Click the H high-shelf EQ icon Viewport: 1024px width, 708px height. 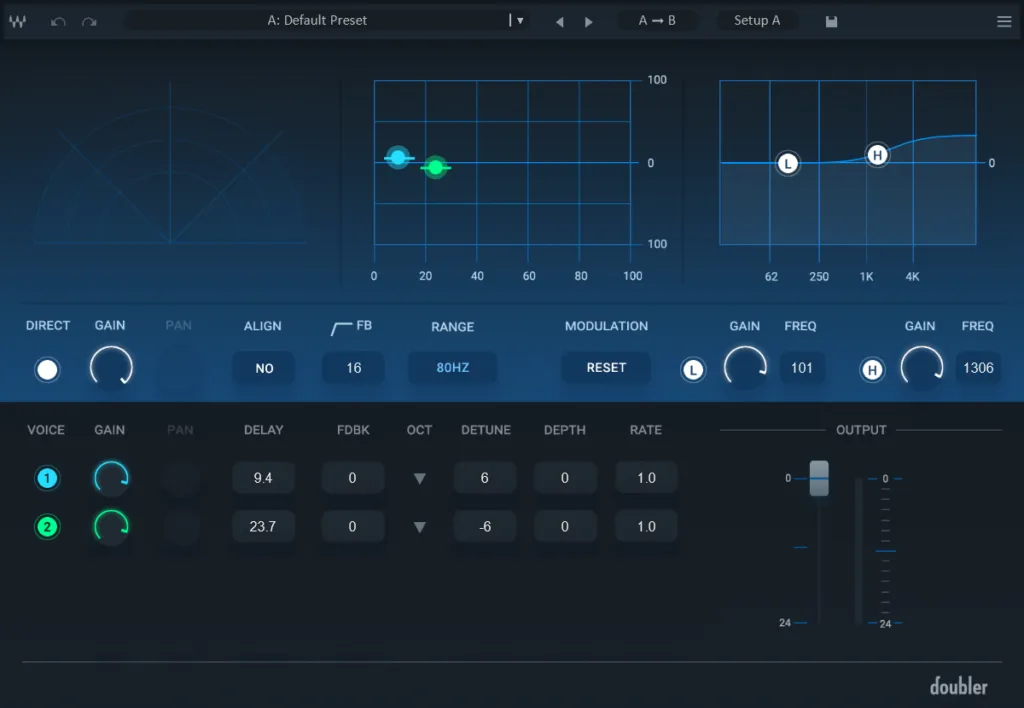(872, 369)
